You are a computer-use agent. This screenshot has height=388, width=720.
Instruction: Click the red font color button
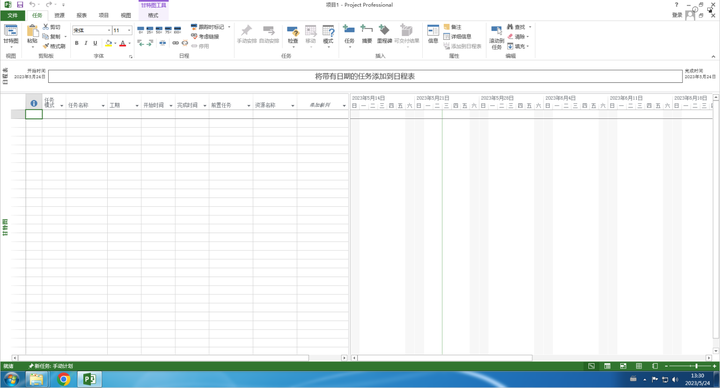pos(123,43)
